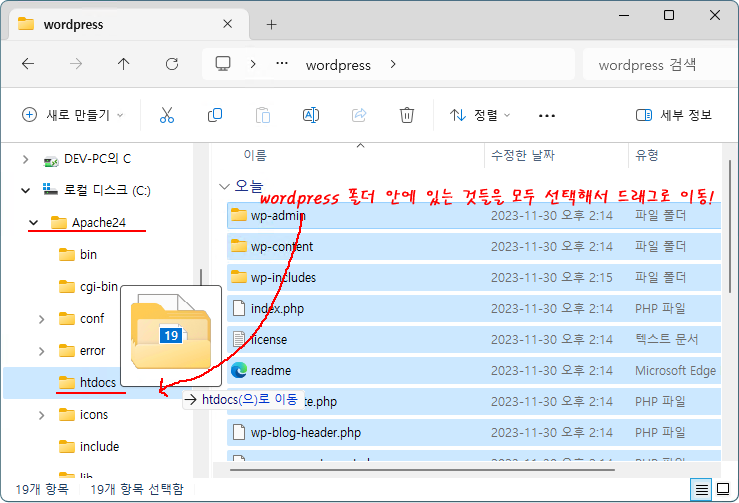Sort by 수정한 날짜 column header
This screenshot has height=503, width=739.
523,155
